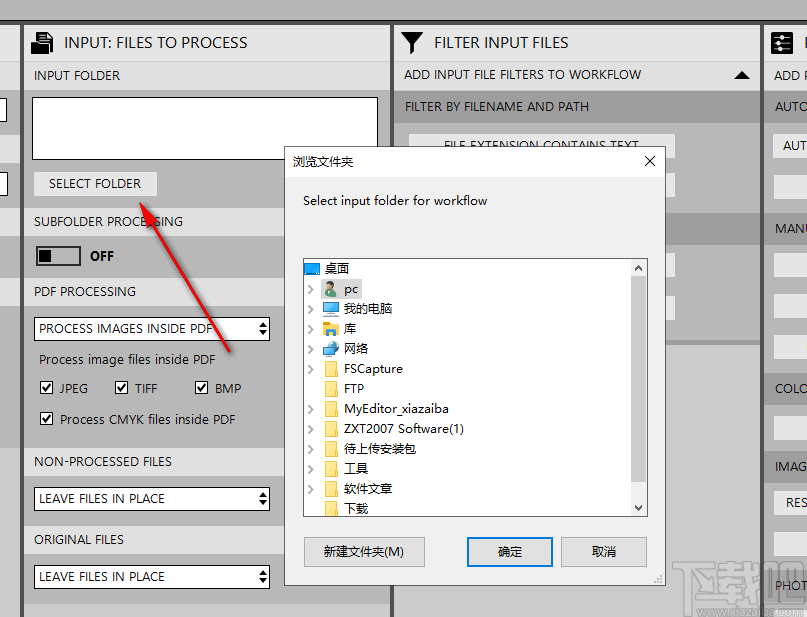Toggle Subfolder Processing switch
807x617 pixels.
point(58,256)
